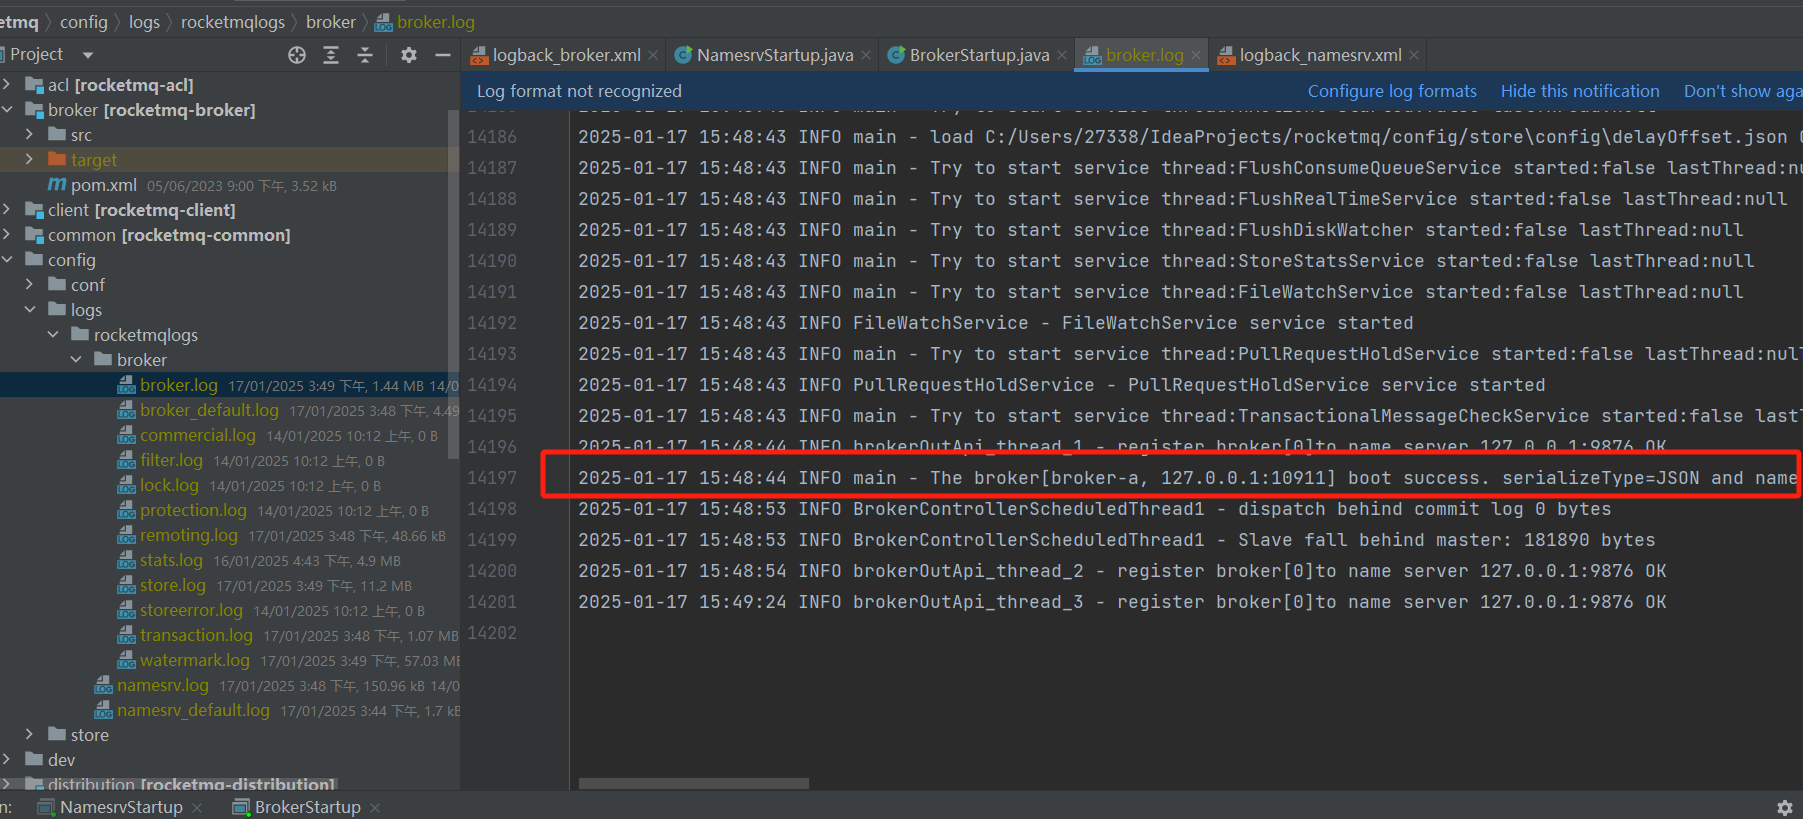Select commercial.log file
This screenshot has height=819, width=1803.
(197, 435)
